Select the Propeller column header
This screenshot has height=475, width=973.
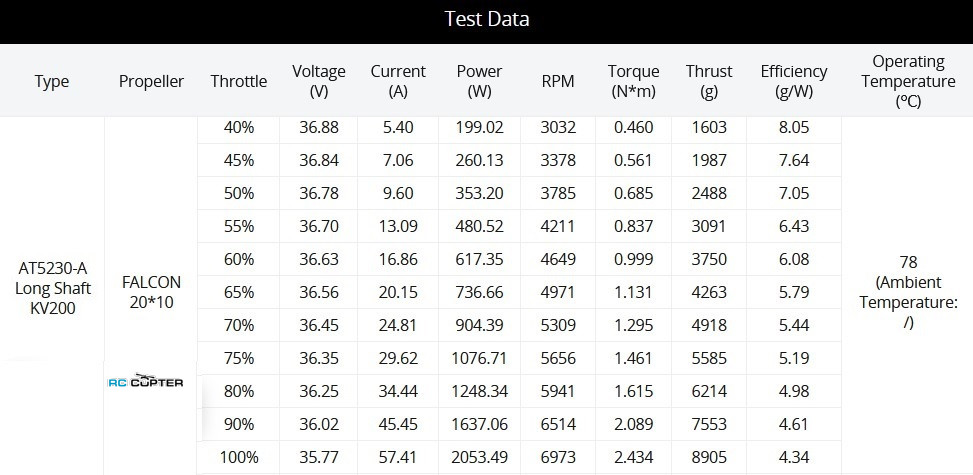pos(151,81)
